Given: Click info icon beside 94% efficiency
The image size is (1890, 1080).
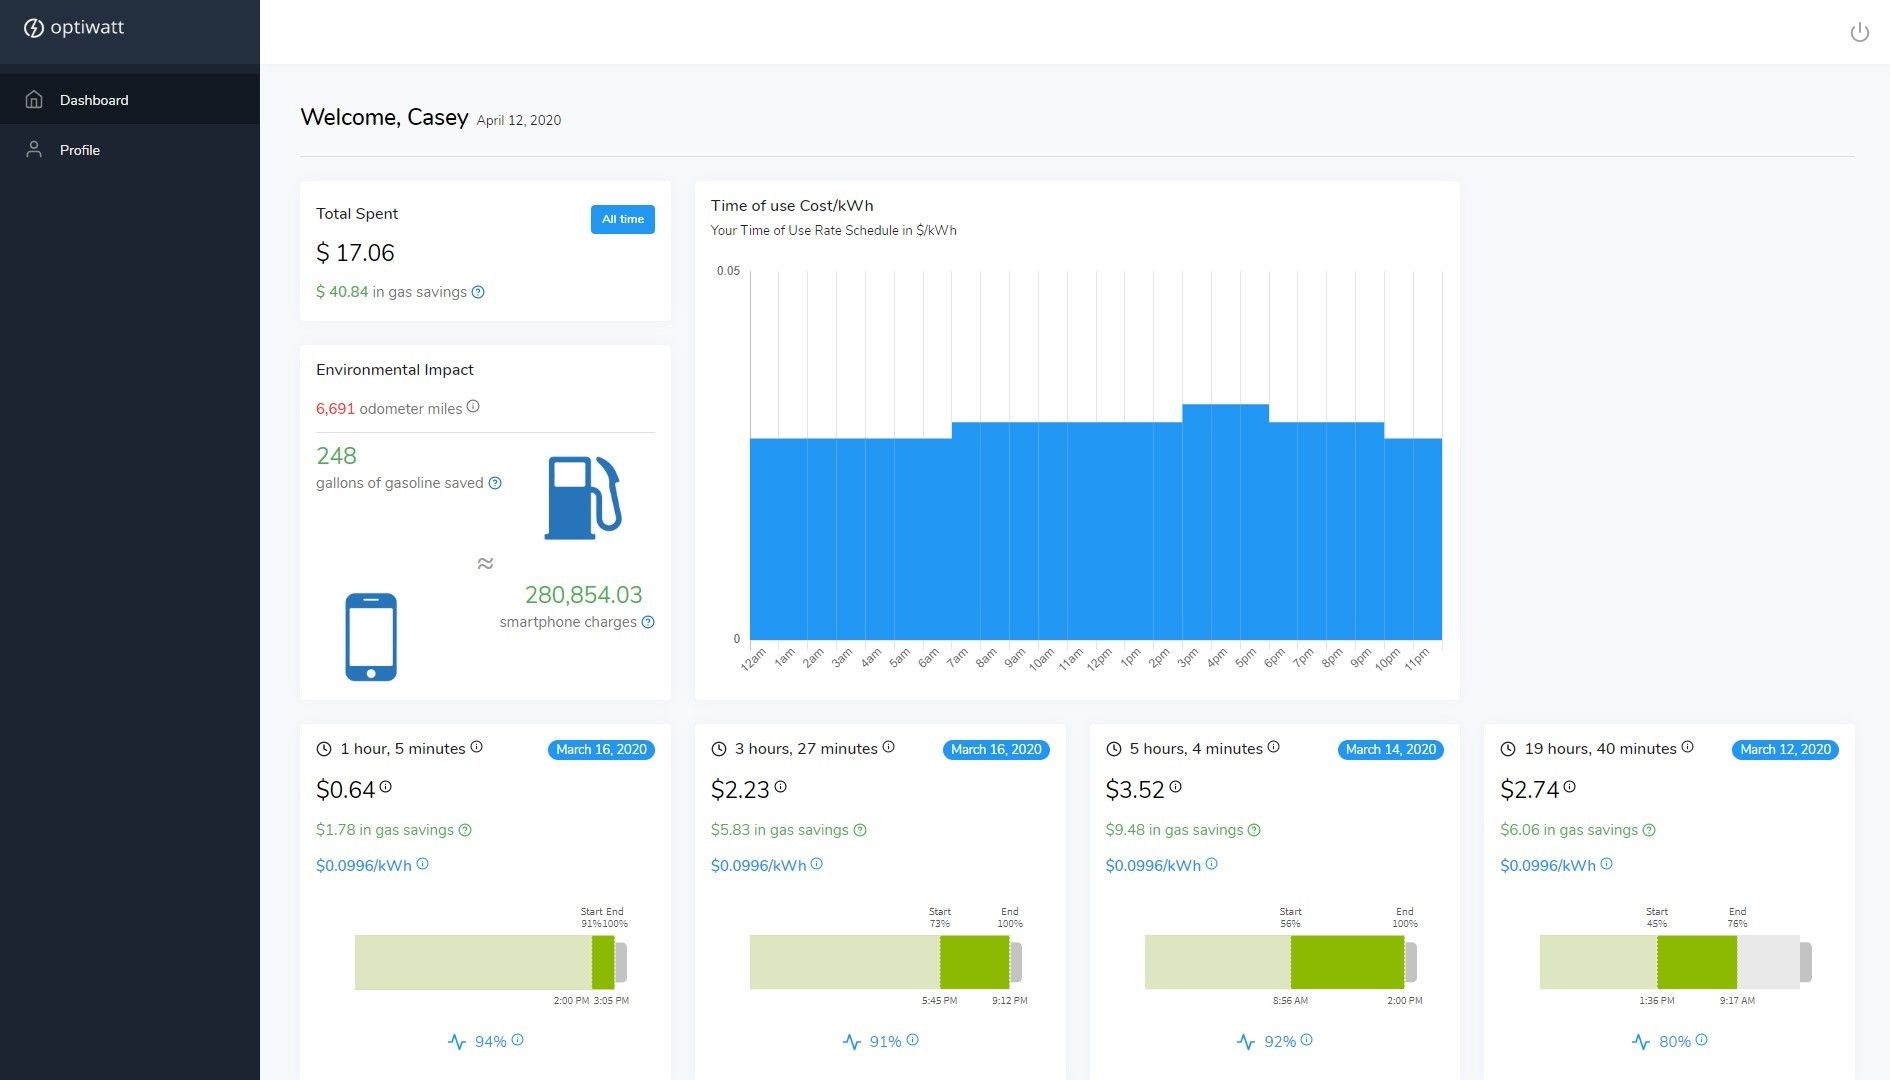Looking at the screenshot, I should 517,1040.
